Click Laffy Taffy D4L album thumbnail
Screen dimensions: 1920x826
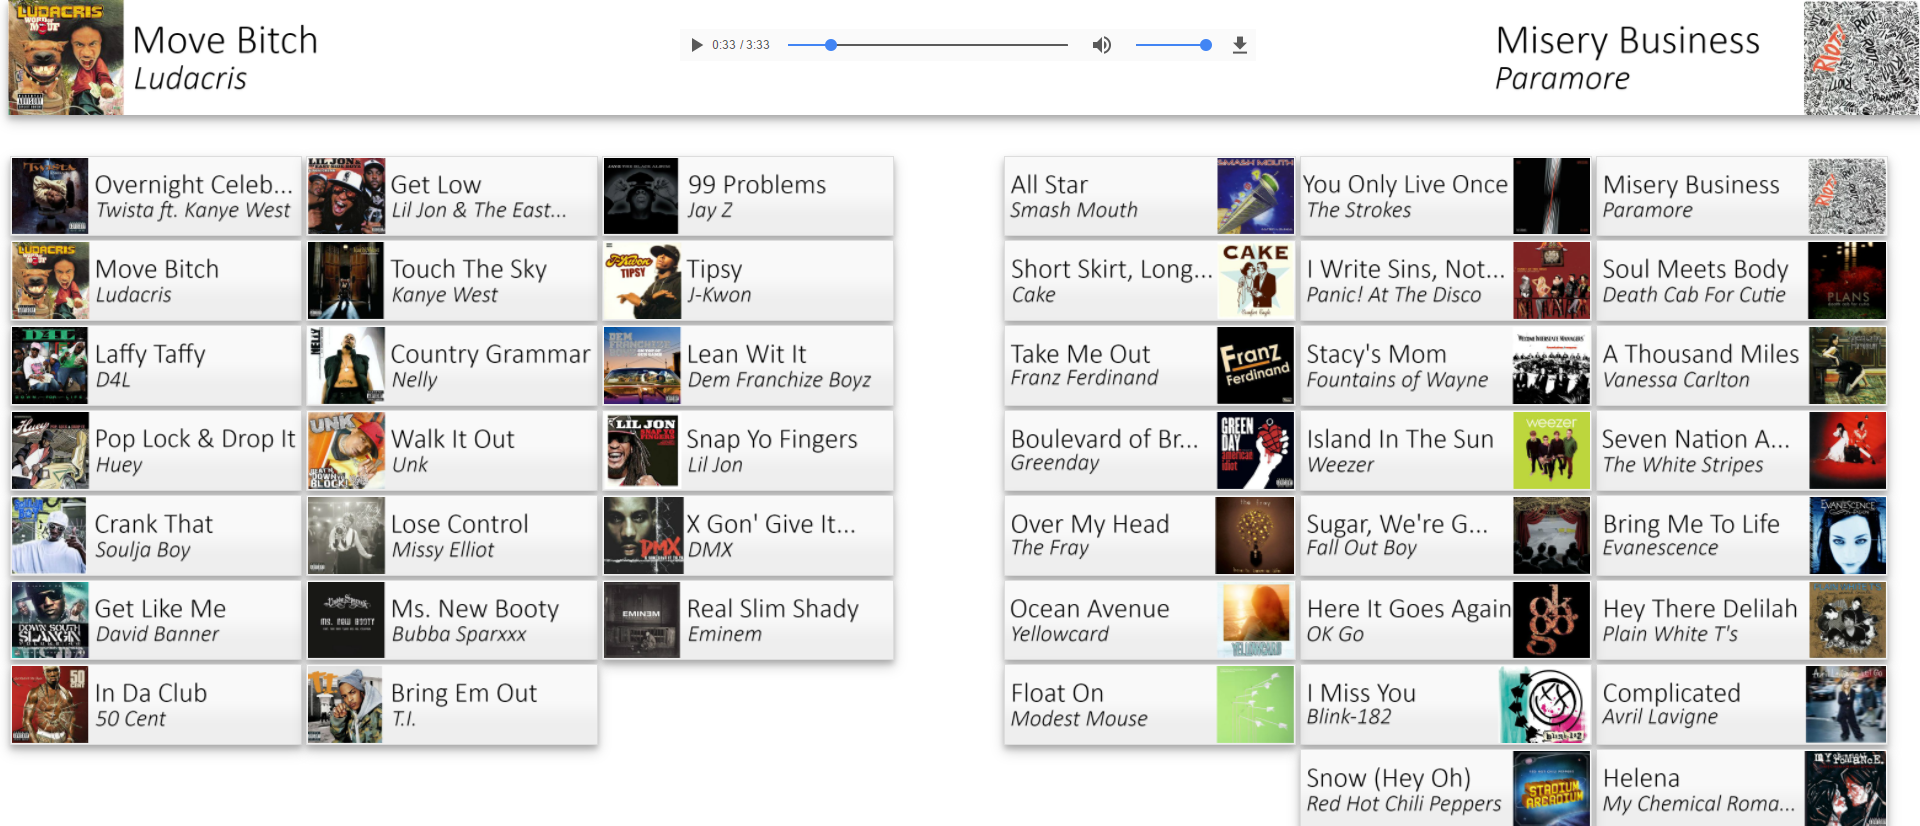coord(50,366)
